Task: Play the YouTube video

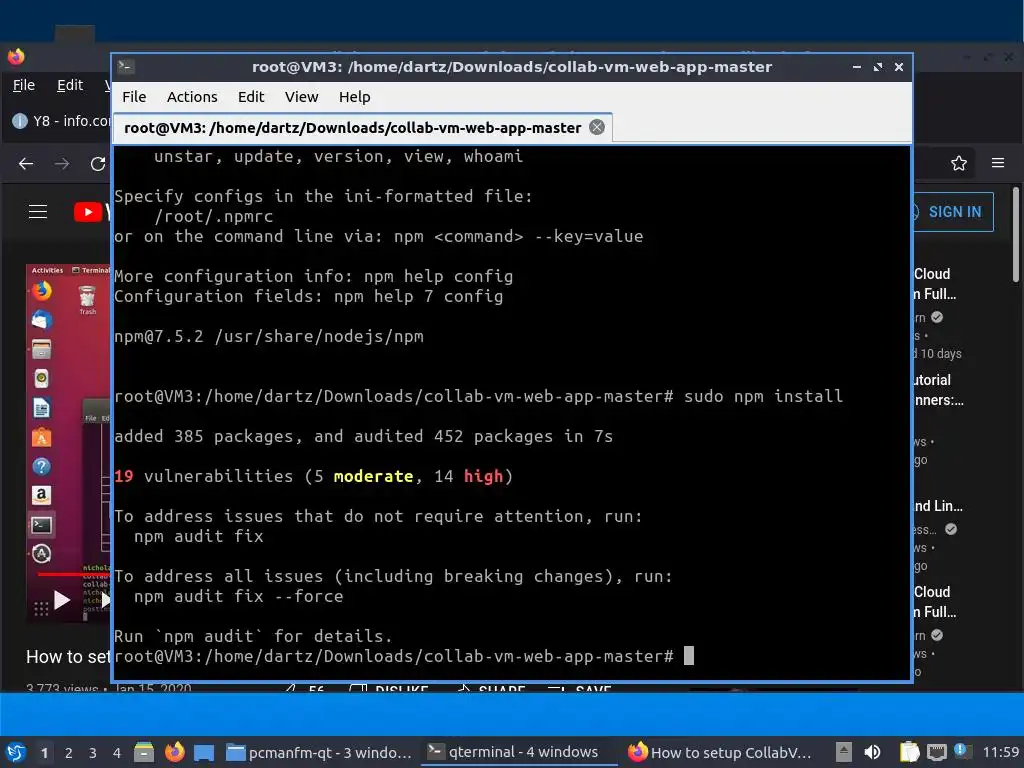Action: click(62, 600)
